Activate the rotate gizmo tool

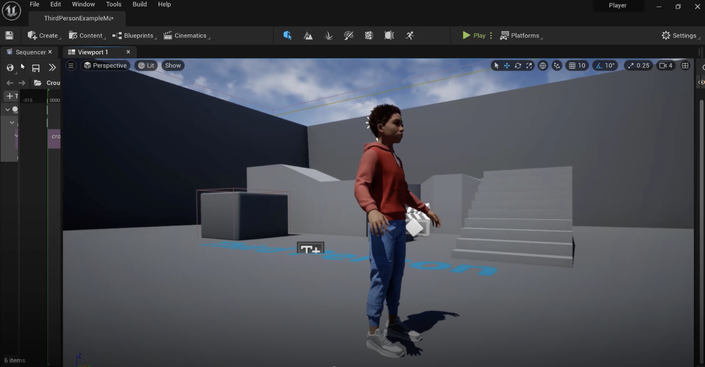(518, 66)
